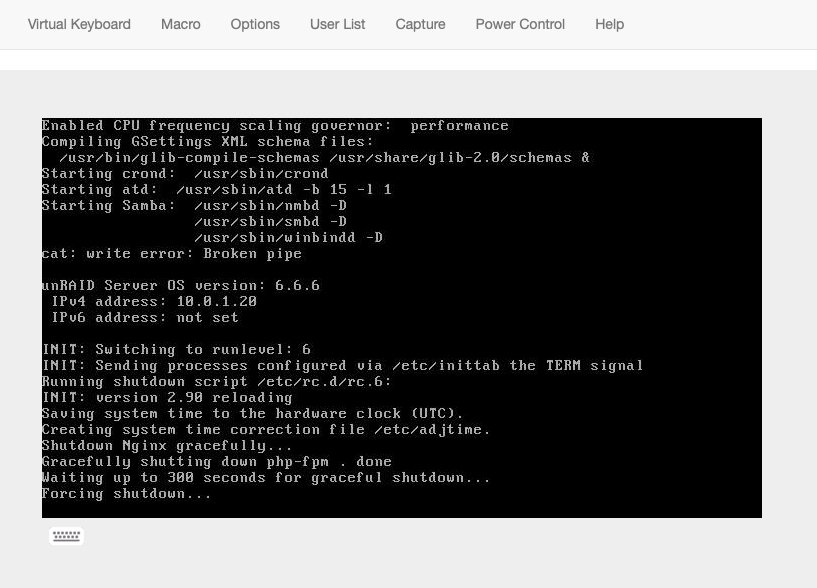Click '/usr/sbin/winbindd -D' line
This screenshot has width=817, height=588.
[x=289, y=237]
